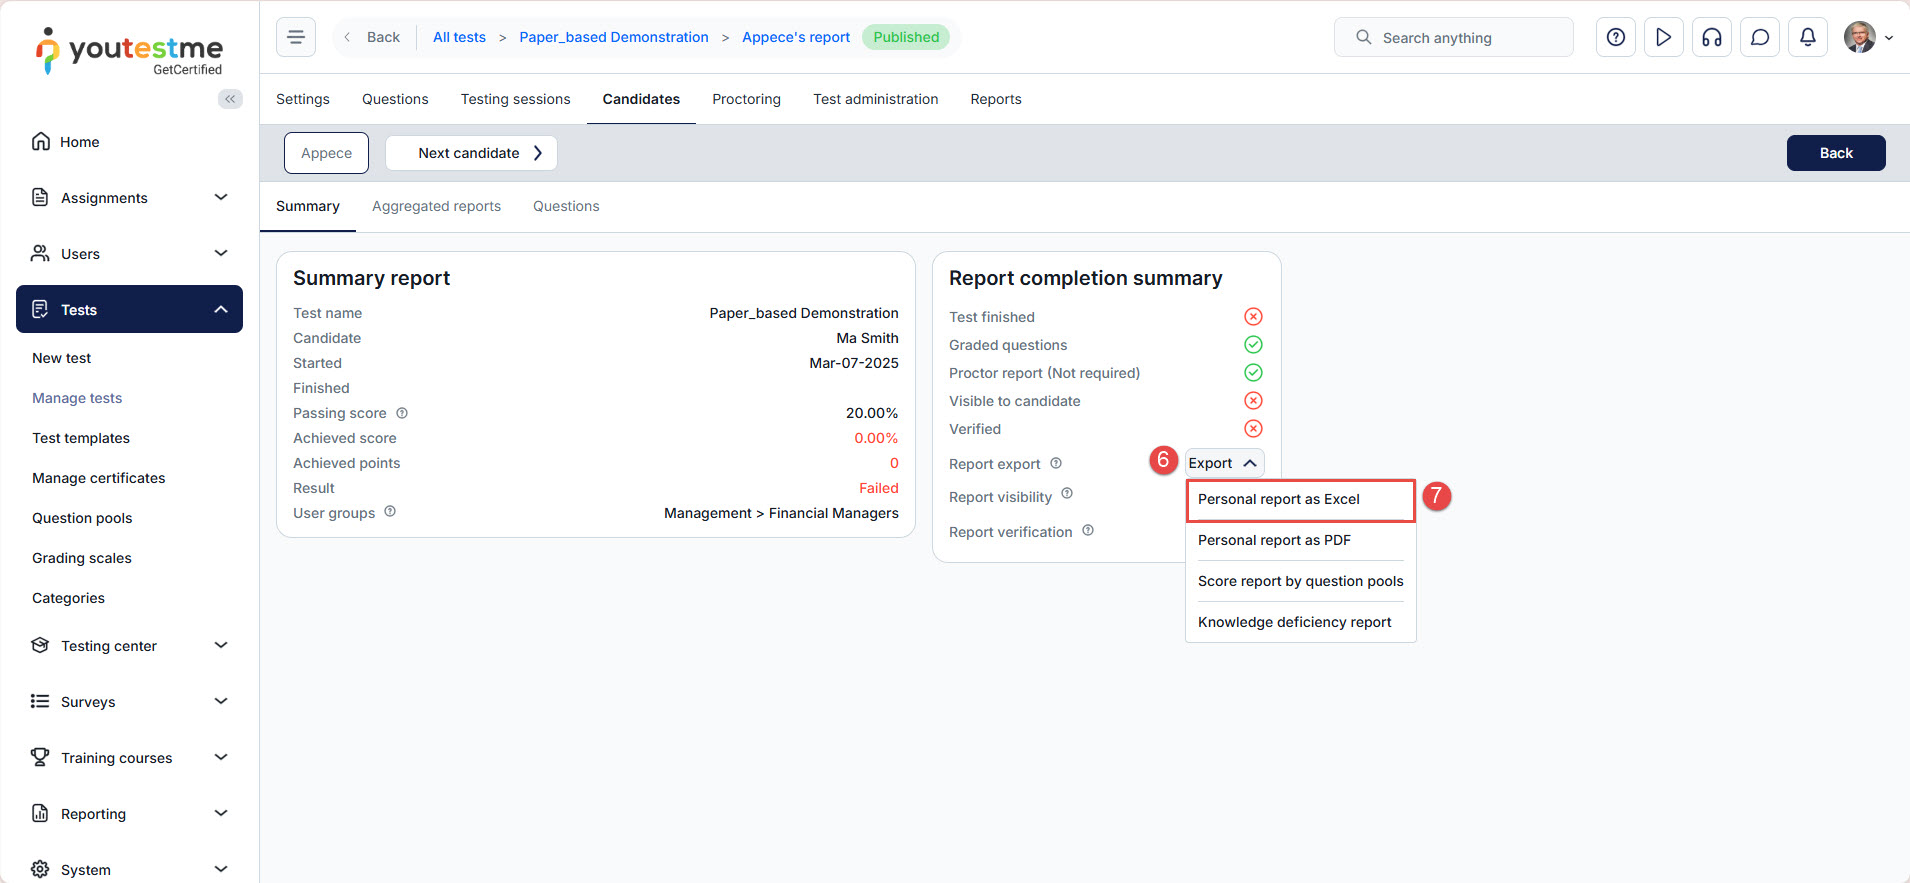Viewport: 1910px width, 883px height.
Task: Switch to the Aggregated reports tab
Action: 436,206
